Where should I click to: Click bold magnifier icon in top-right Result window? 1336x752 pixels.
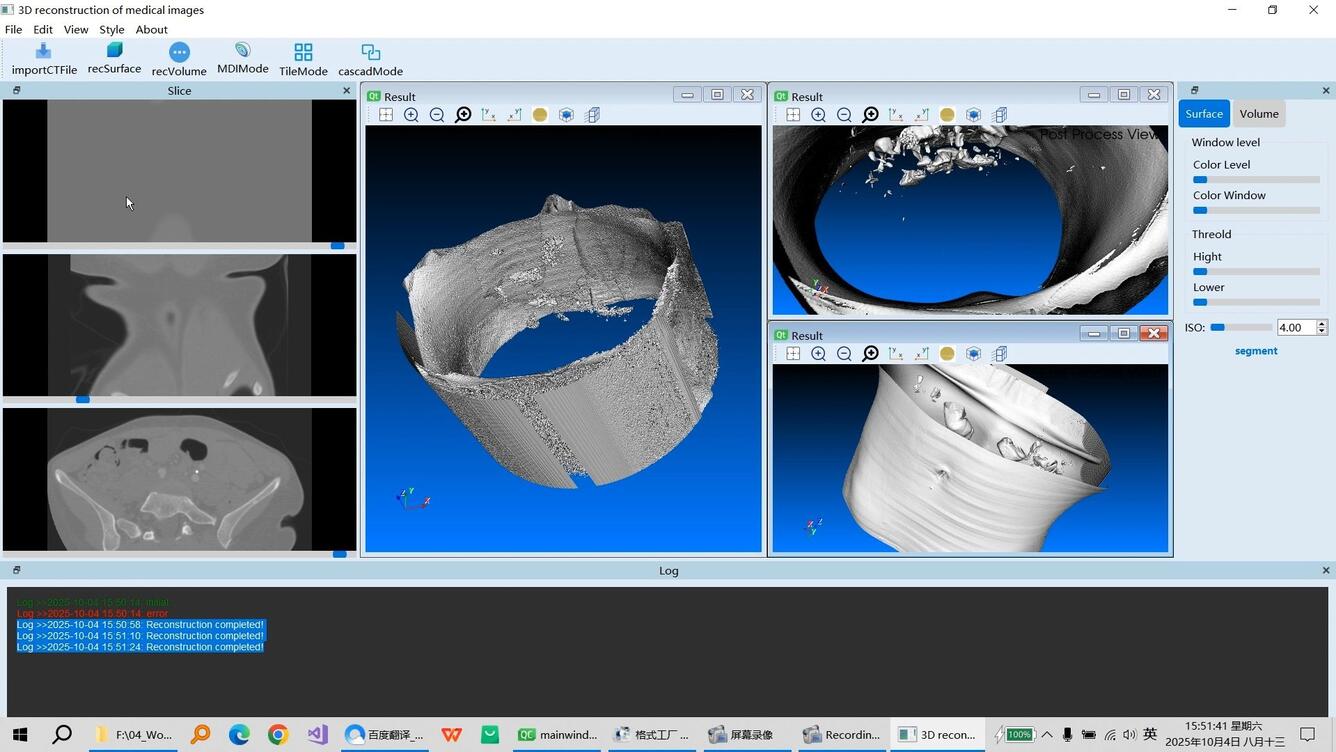[x=871, y=115]
